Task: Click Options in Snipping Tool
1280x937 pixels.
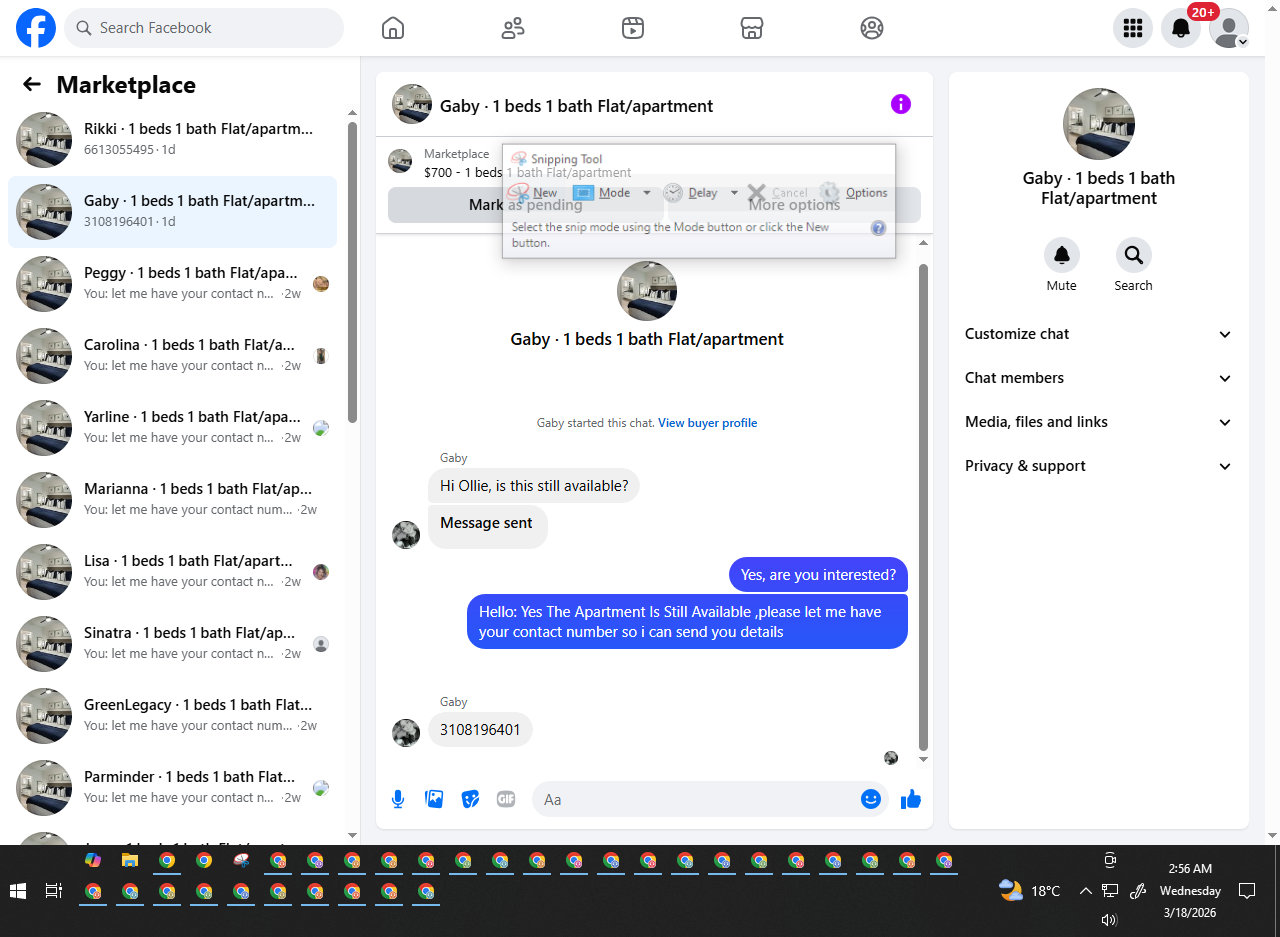Action: (855, 193)
